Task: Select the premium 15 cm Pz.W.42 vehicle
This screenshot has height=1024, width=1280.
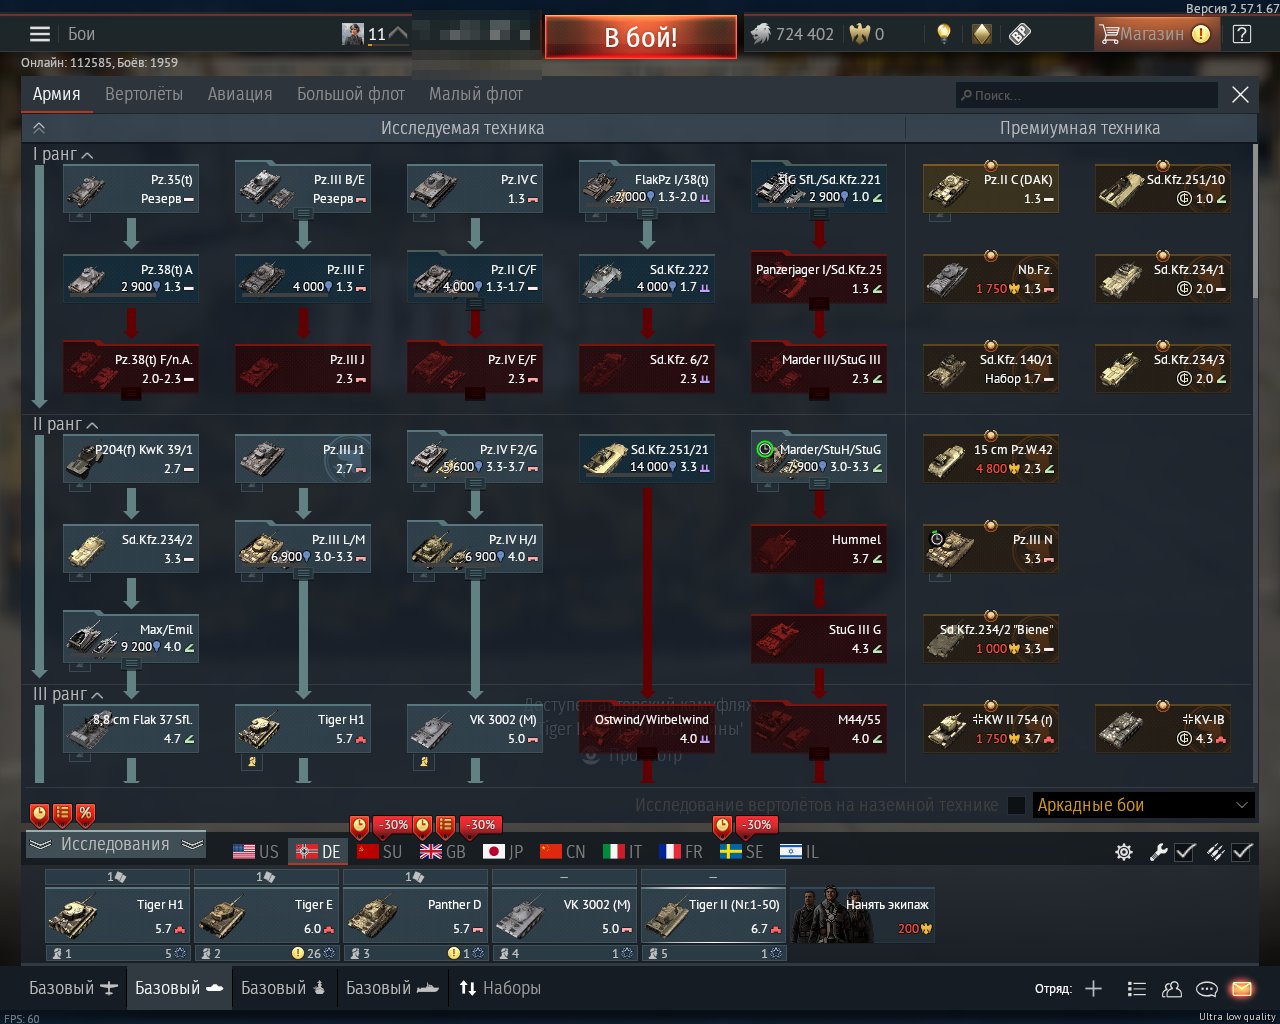Action: click(x=991, y=458)
